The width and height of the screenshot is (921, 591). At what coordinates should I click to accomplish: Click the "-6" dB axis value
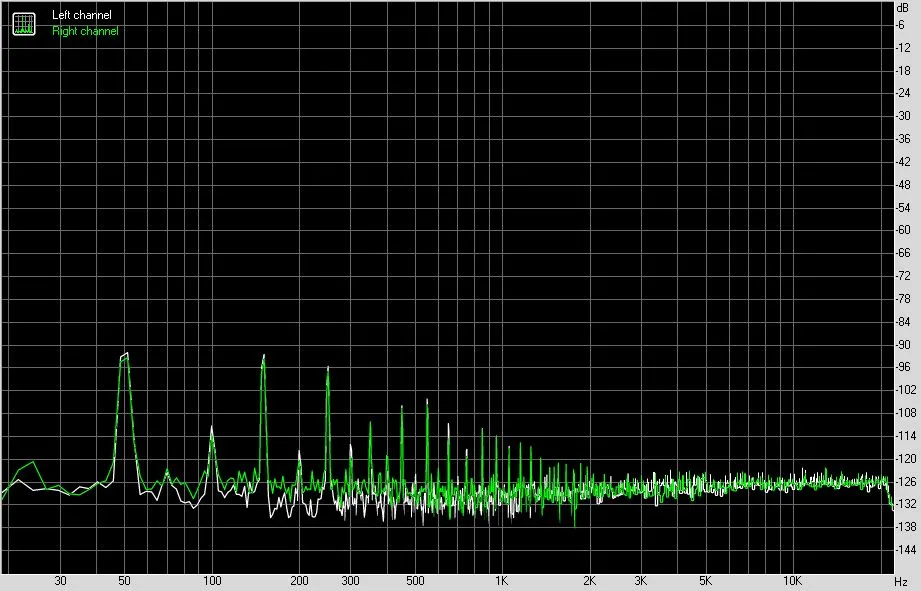click(x=900, y=25)
